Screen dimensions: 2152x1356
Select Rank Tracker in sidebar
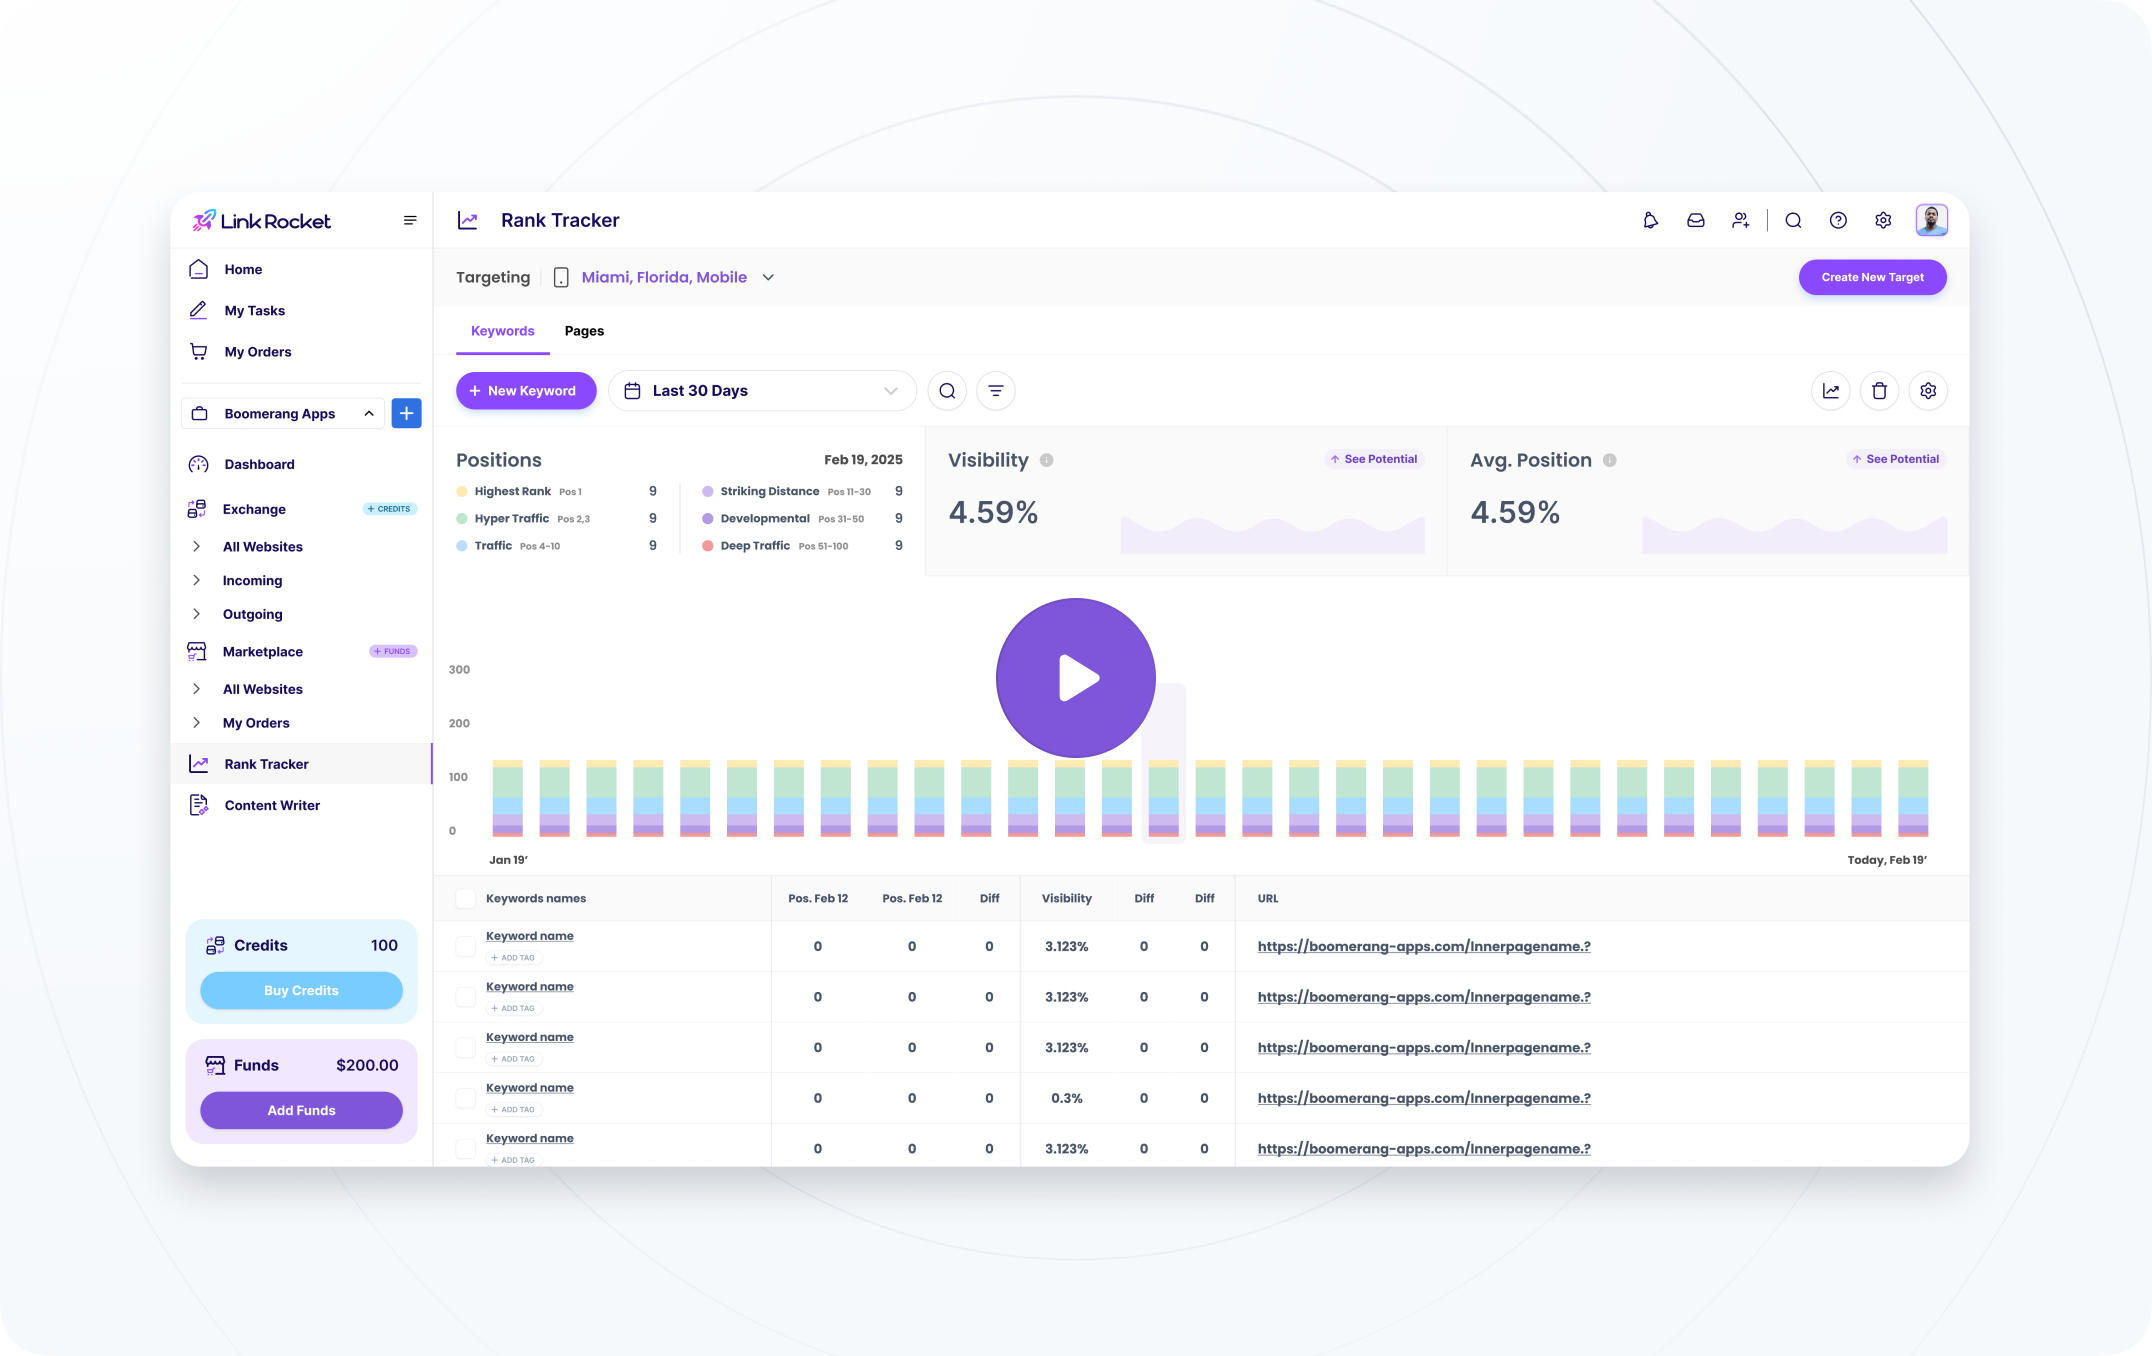pos(301,764)
